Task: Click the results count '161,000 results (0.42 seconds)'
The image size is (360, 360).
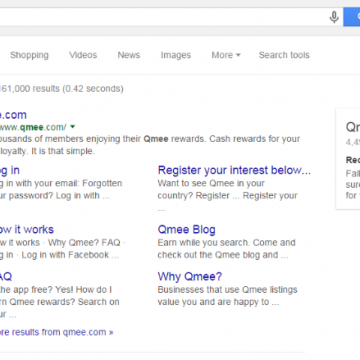Action: [x=62, y=89]
